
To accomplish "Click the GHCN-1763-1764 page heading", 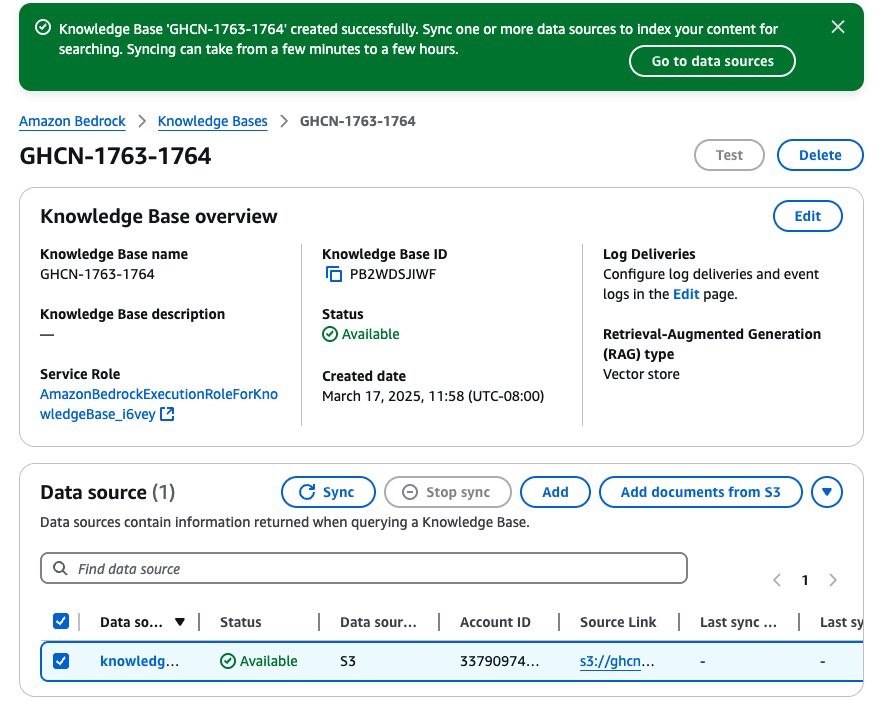I will point(115,156).
